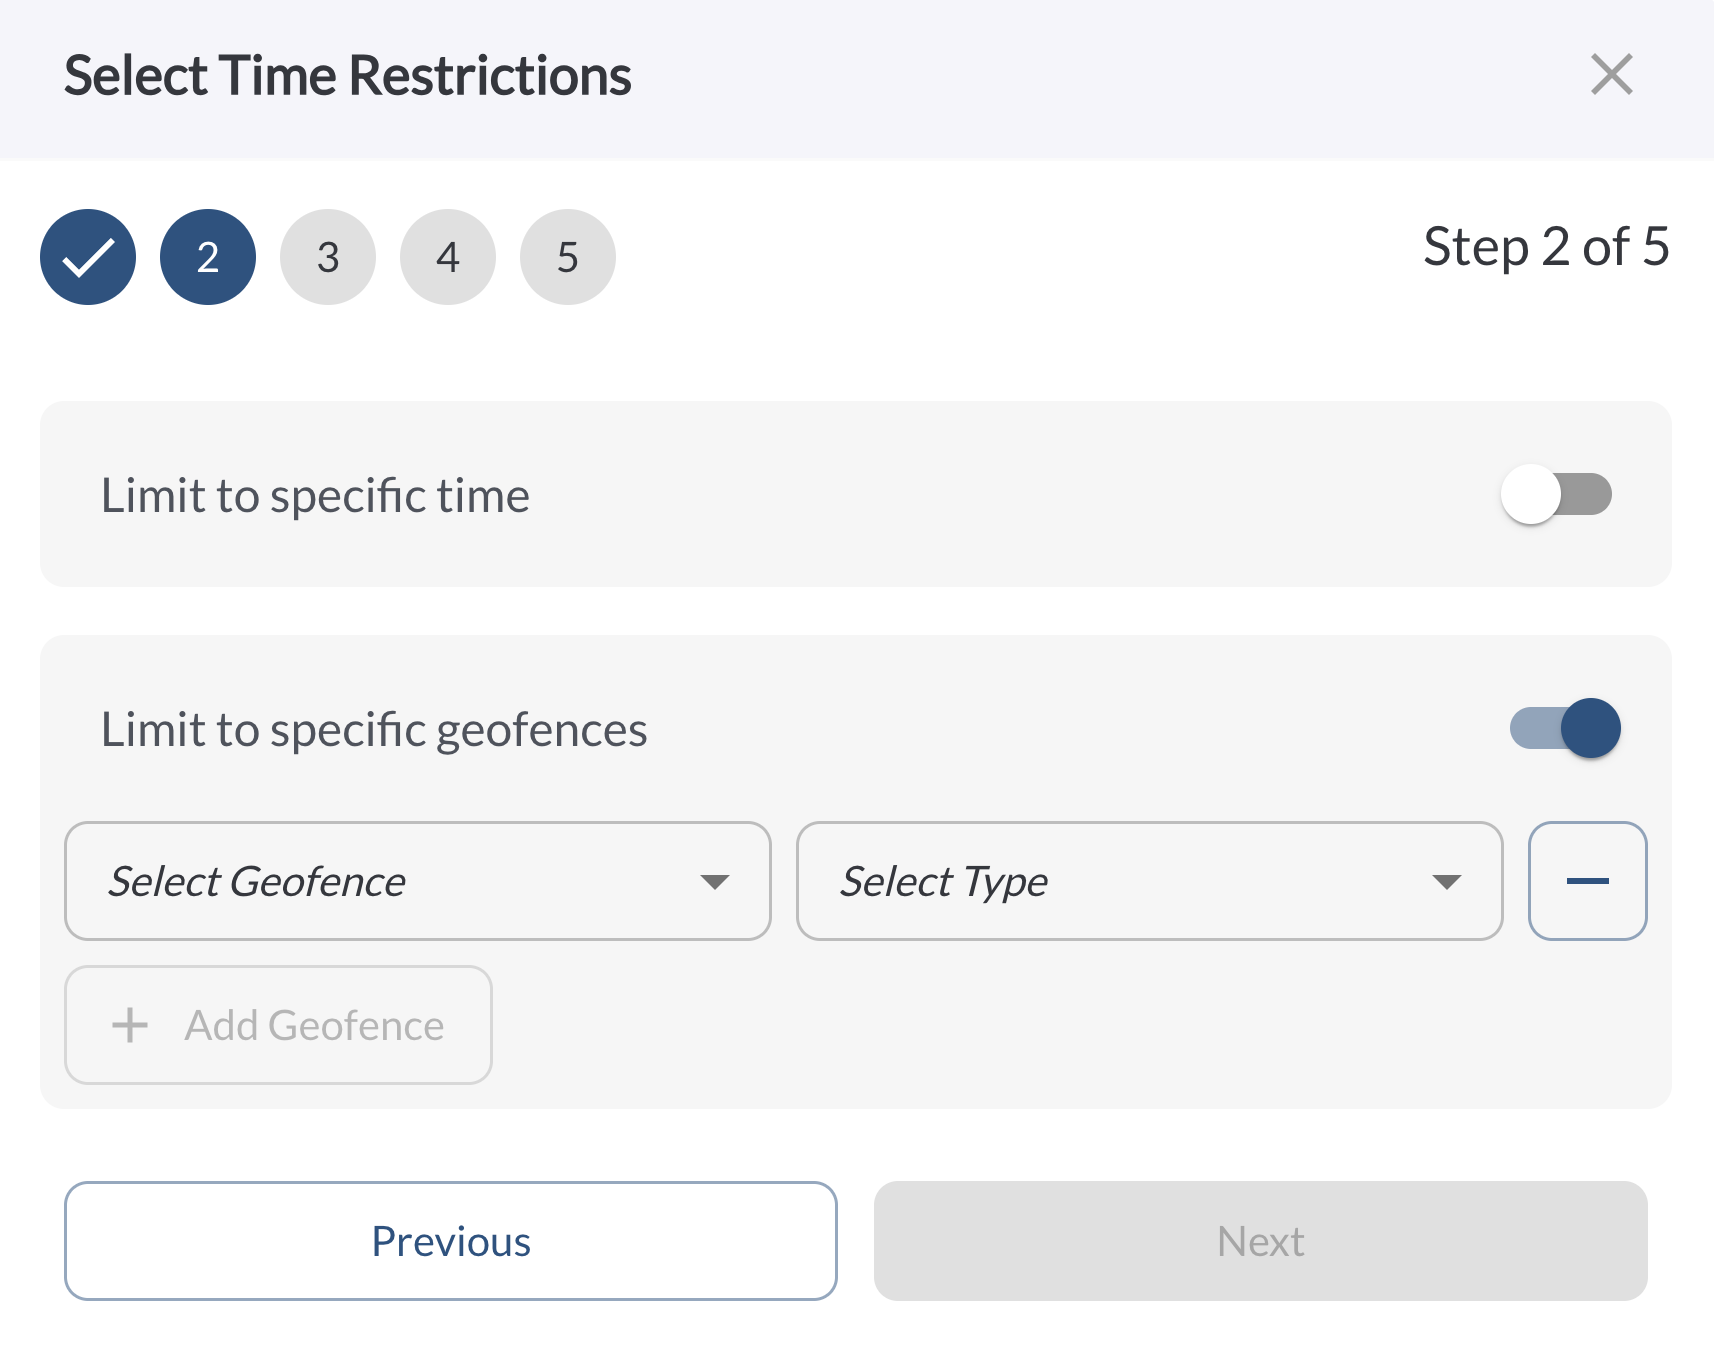The height and width of the screenshot is (1354, 1714).
Task: Click the completed step one checkmark circle
Action: (x=88, y=257)
